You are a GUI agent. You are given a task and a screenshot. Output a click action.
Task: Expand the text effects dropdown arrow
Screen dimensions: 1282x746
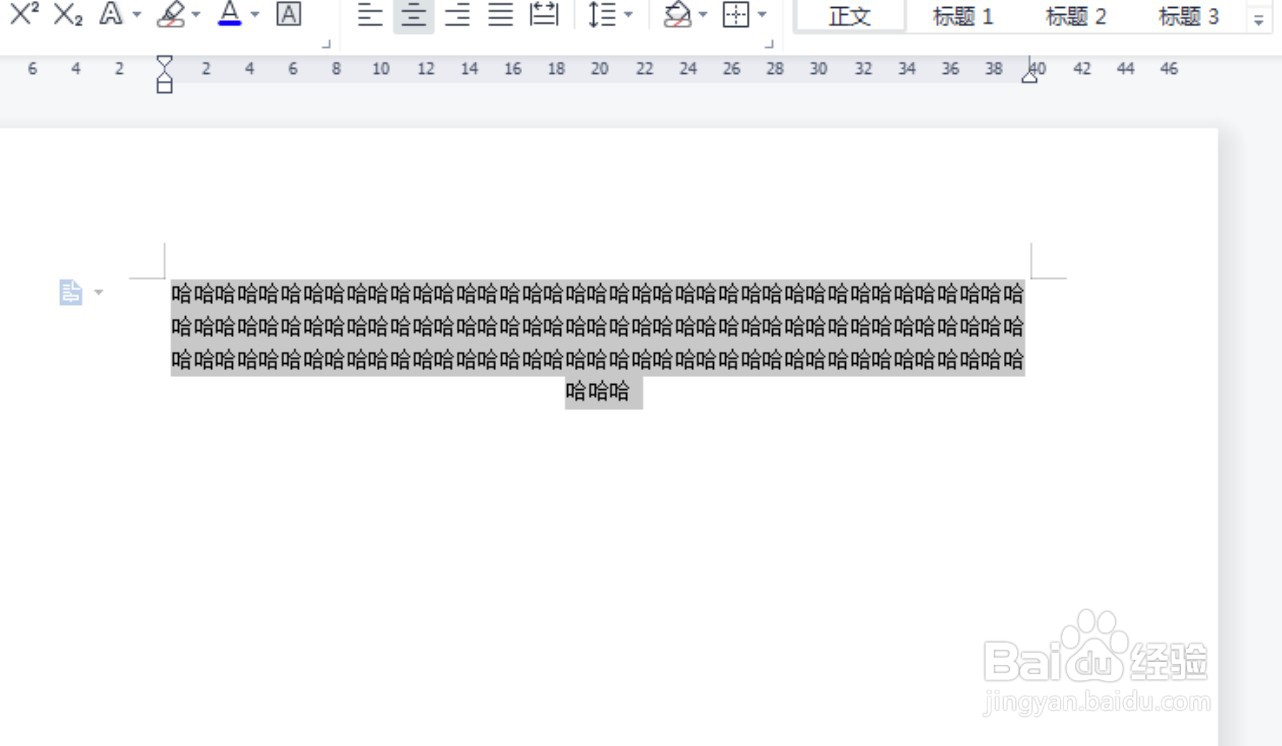click(x=137, y=15)
